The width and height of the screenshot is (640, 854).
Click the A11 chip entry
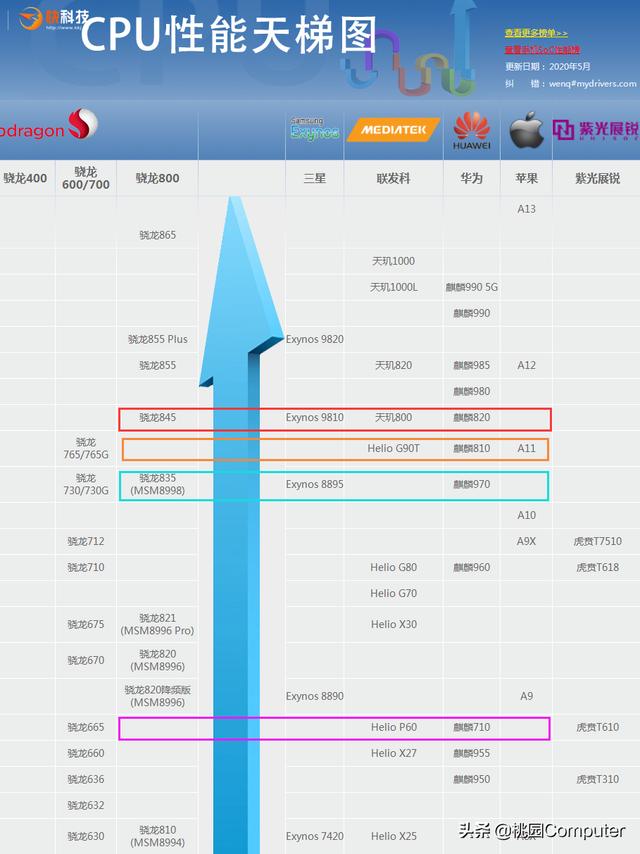coord(526,448)
